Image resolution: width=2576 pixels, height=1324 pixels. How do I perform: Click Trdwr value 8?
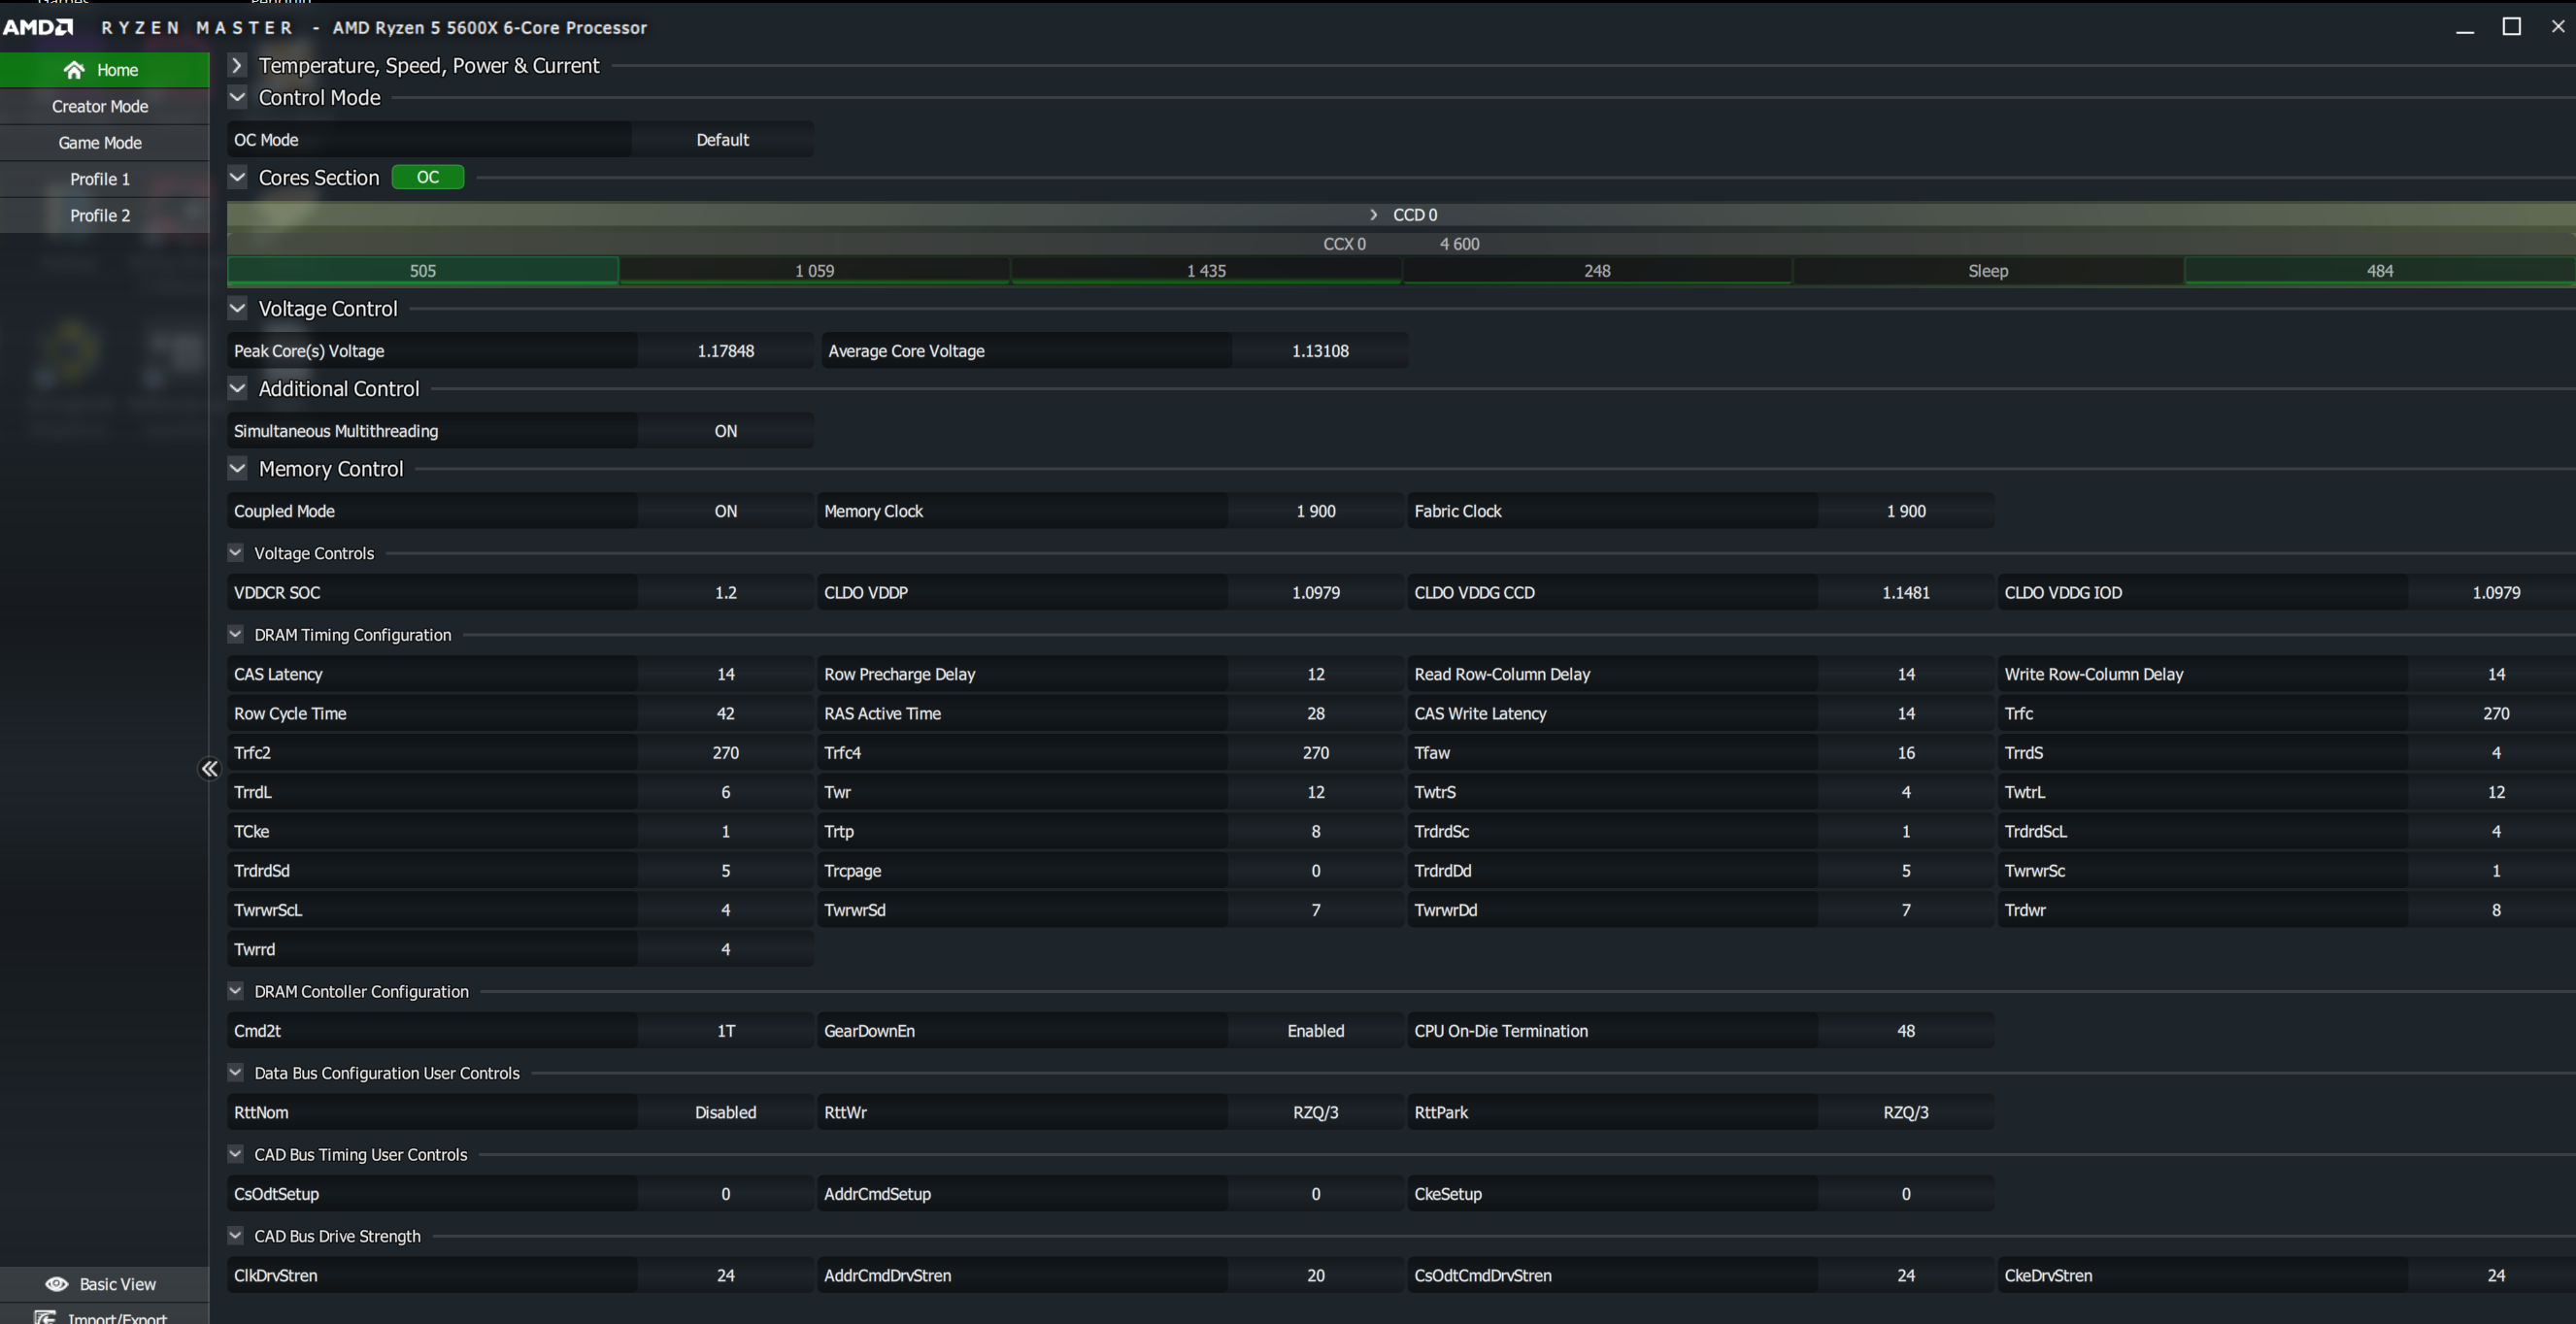pyautogui.click(x=2496, y=910)
